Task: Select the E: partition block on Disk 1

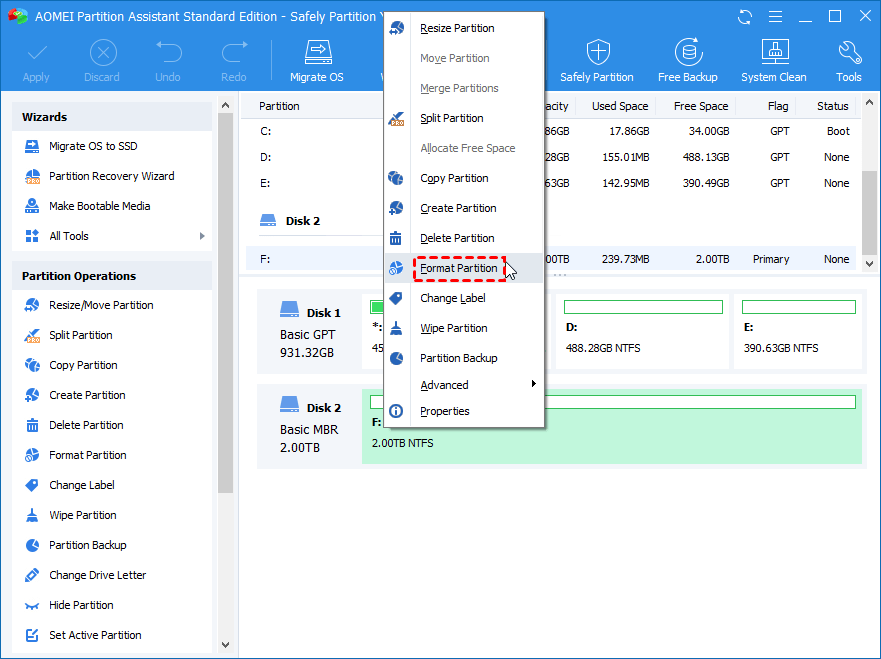Action: click(798, 331)
